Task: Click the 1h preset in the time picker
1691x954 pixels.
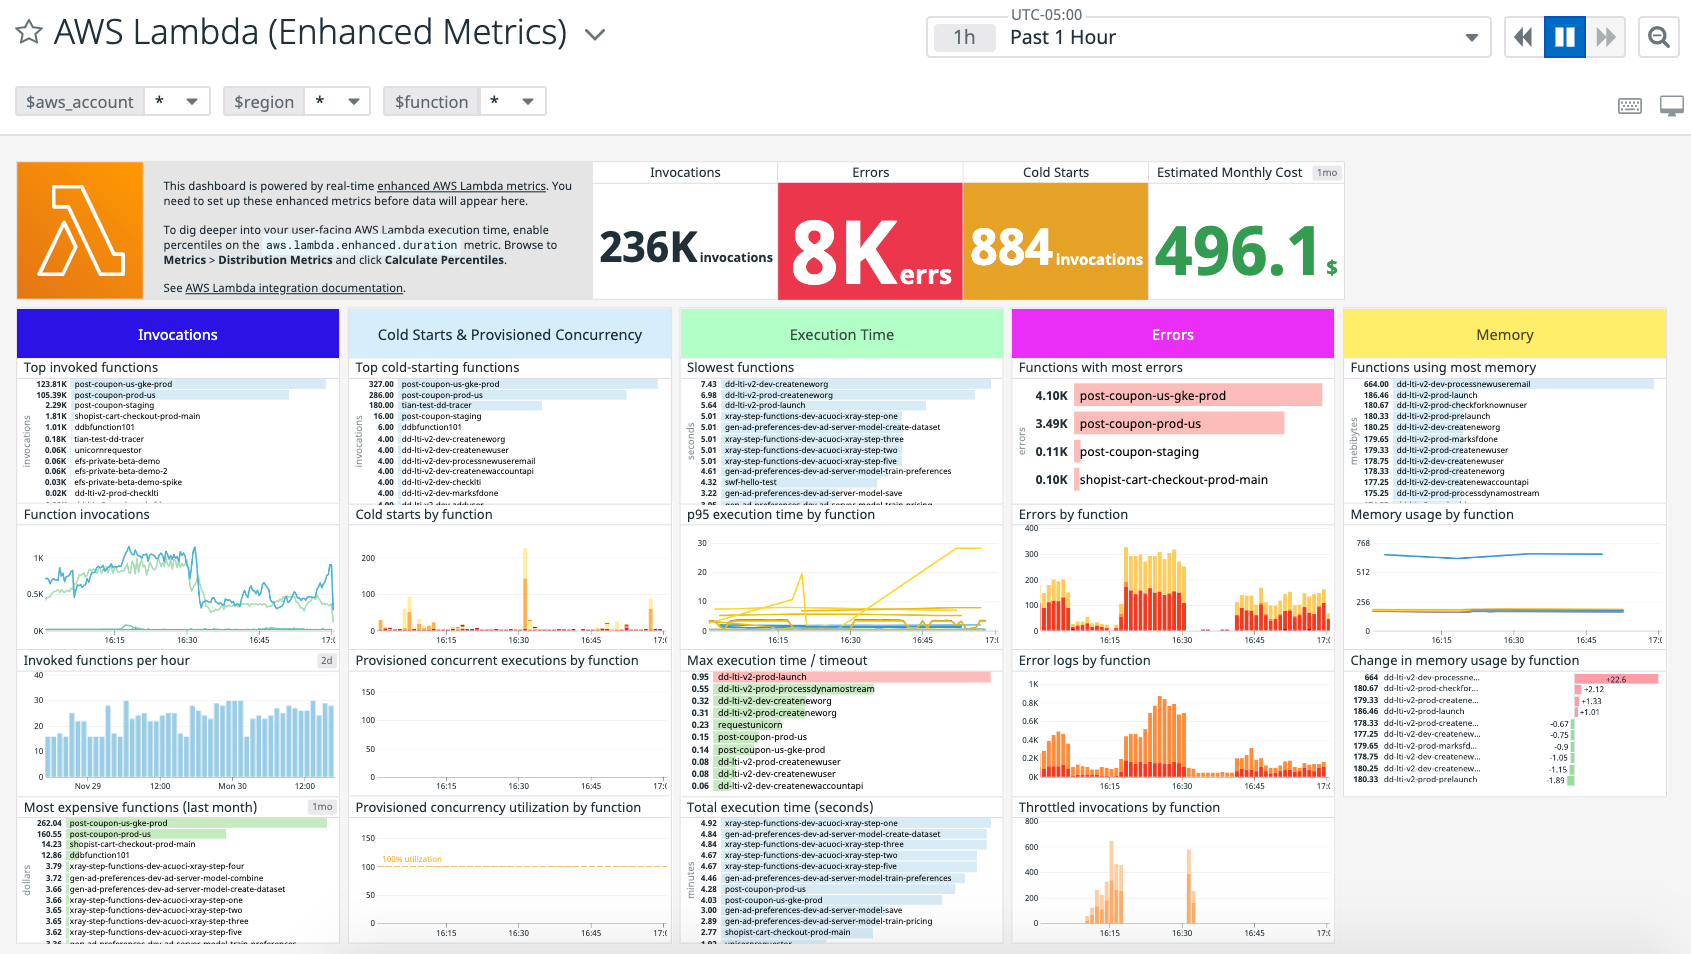Action: point(963,37)
